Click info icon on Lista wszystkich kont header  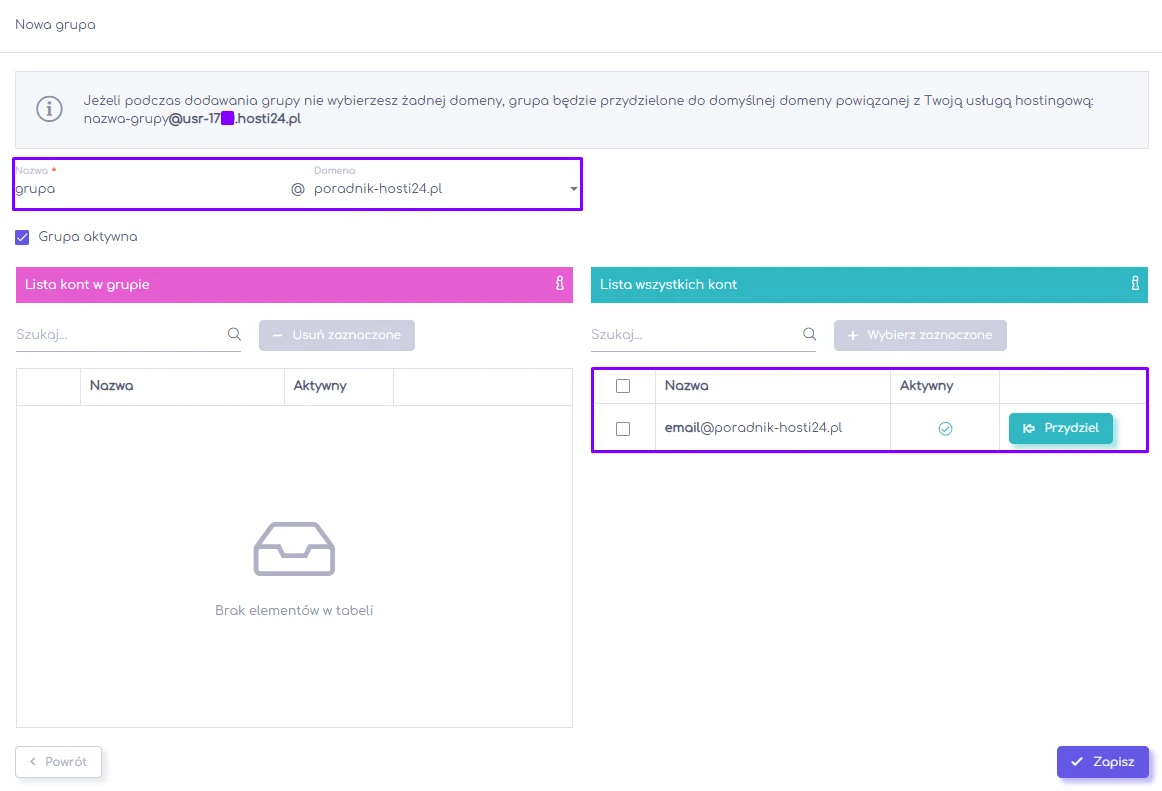1135,284
